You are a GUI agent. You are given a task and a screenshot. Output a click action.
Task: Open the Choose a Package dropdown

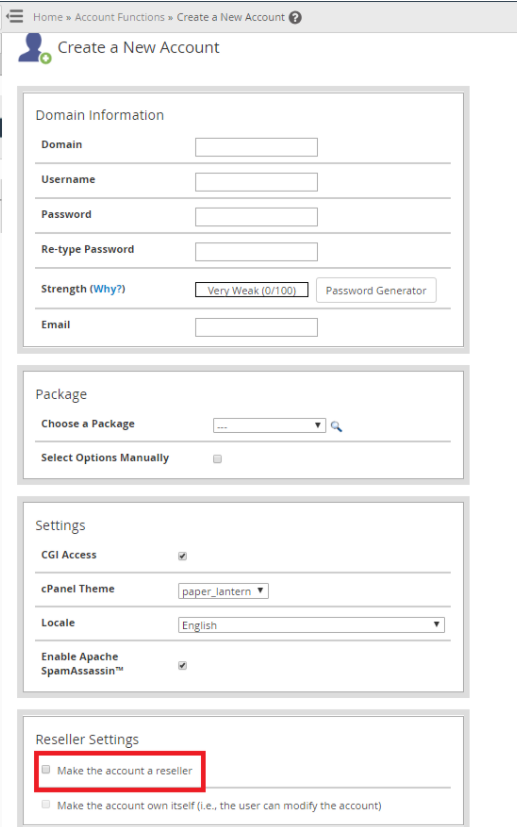coord(269,426)
